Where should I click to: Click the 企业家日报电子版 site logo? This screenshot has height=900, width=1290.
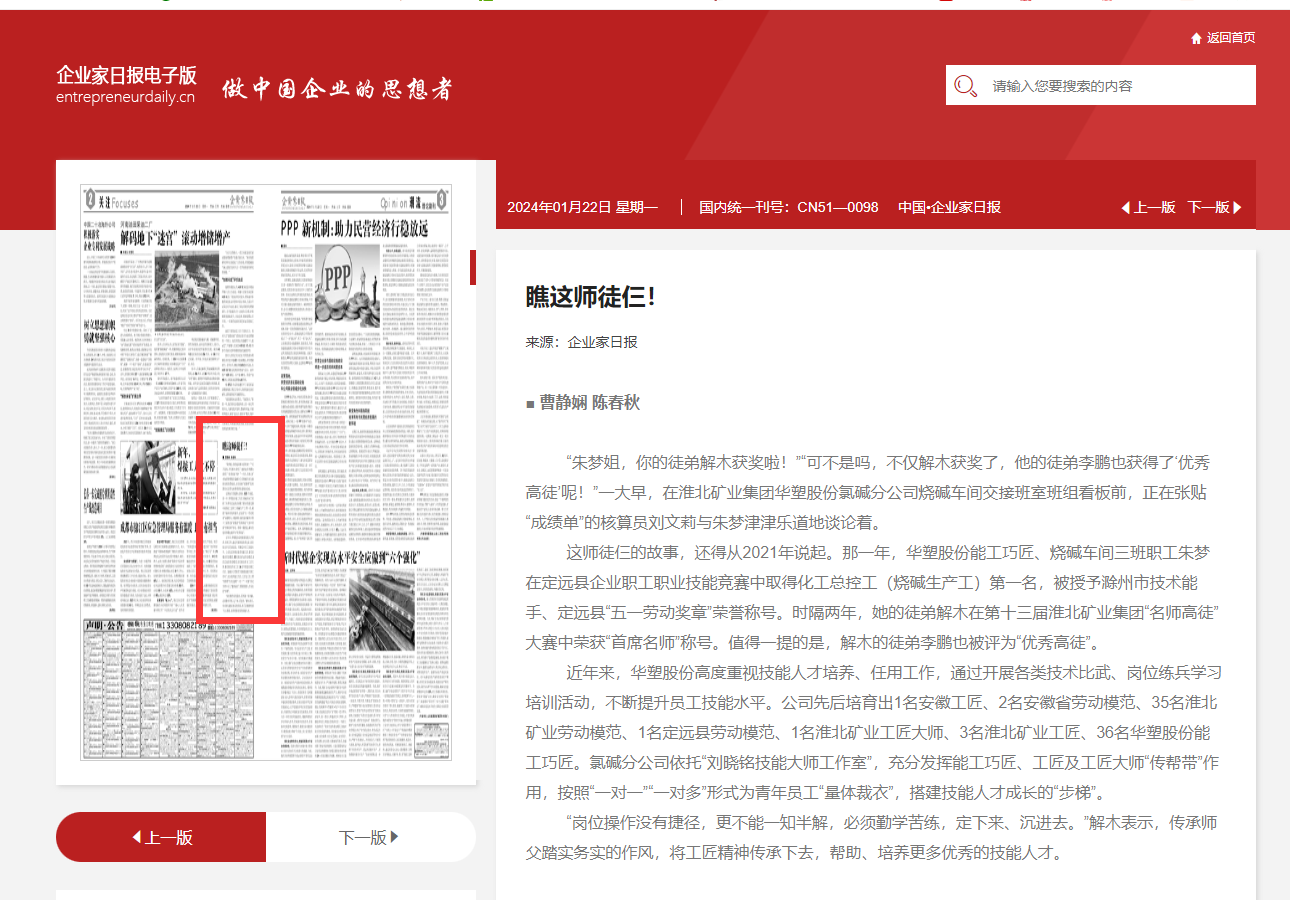coord(126,85)
